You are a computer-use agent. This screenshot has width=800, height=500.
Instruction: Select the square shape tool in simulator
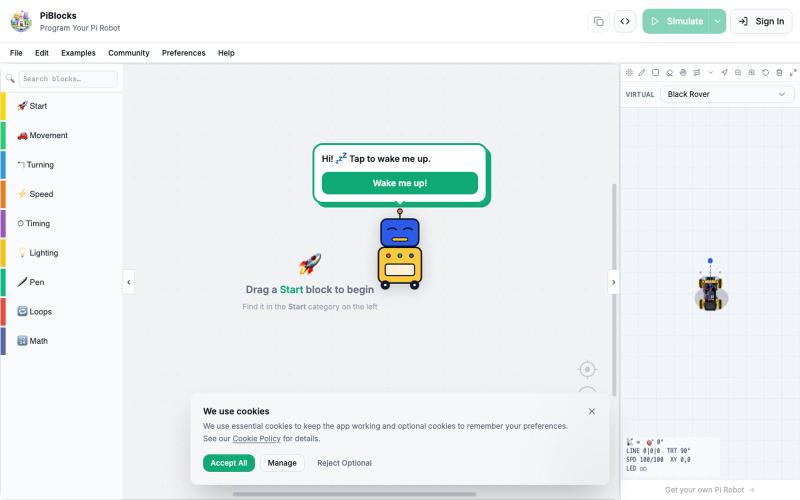pyautogui.click(x=656, y=72)
